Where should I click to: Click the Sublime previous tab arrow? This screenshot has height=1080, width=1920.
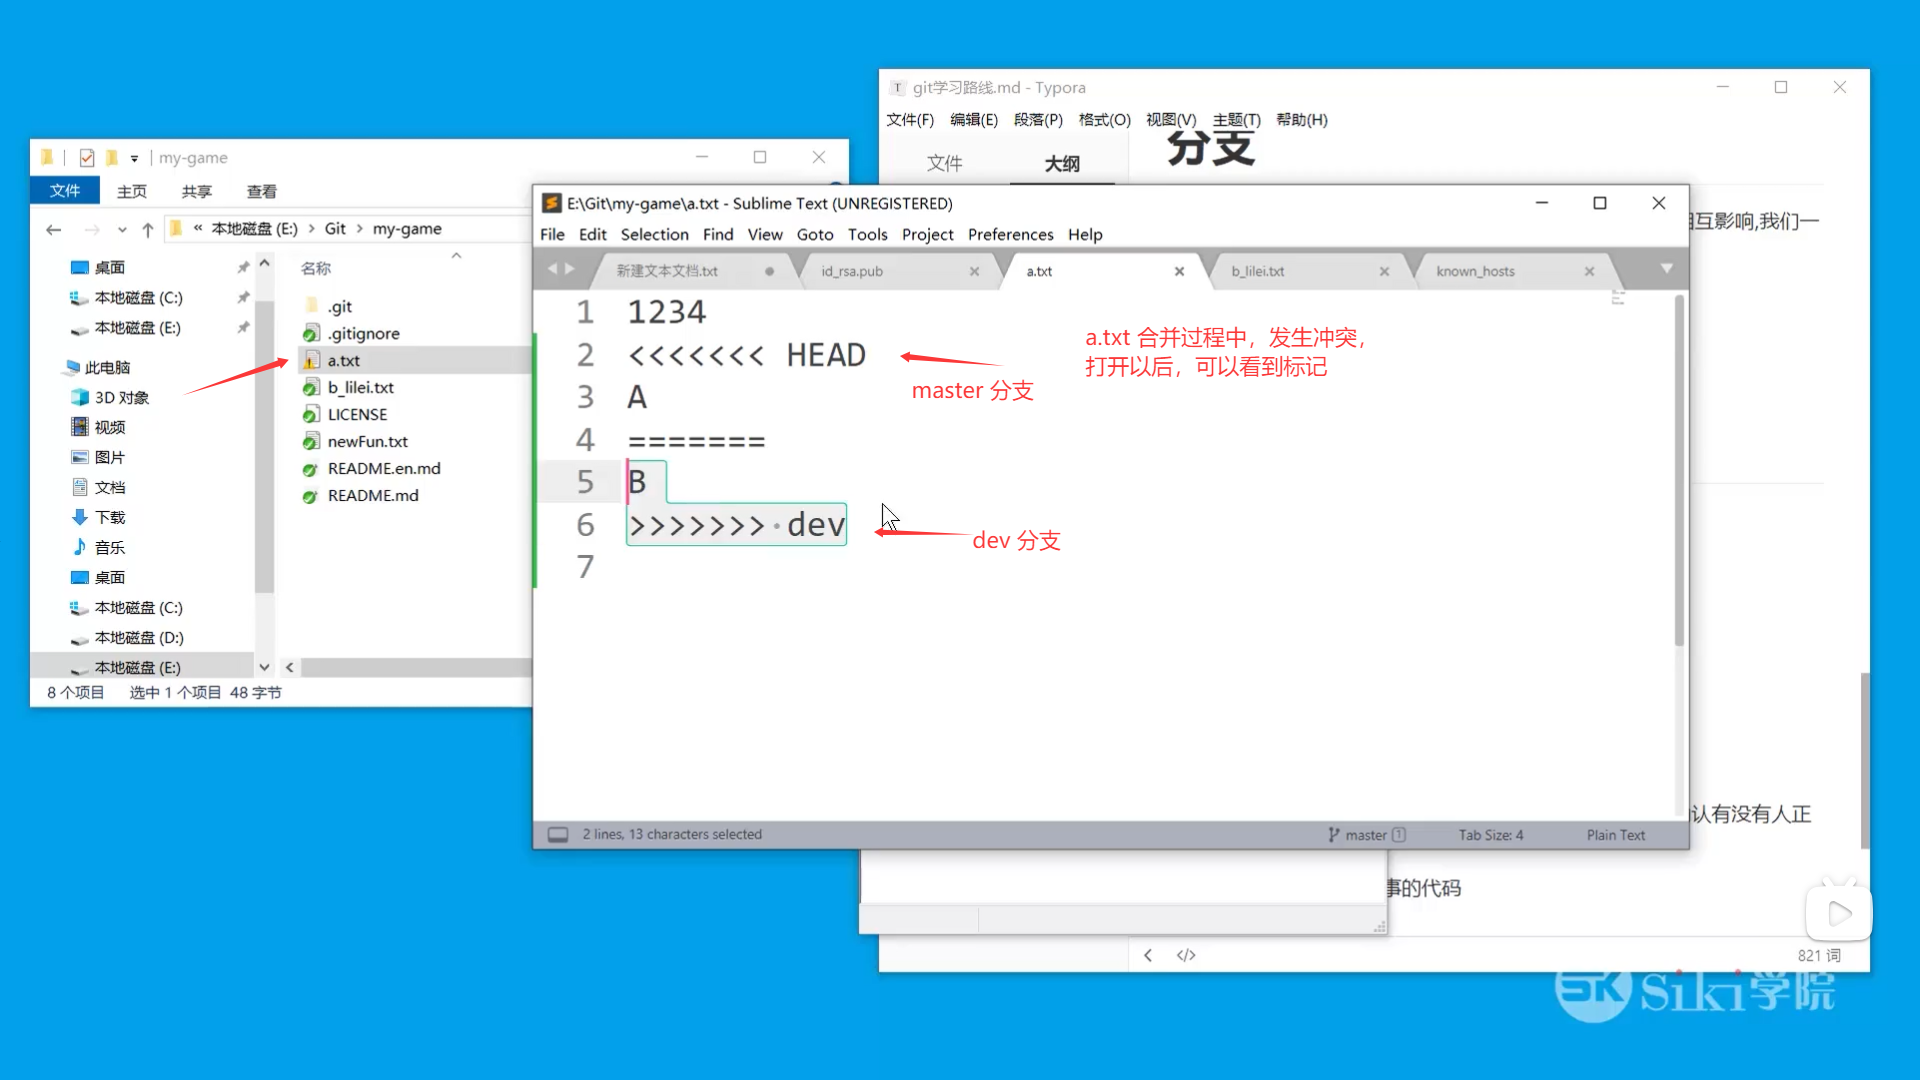(x=551, y=269)
